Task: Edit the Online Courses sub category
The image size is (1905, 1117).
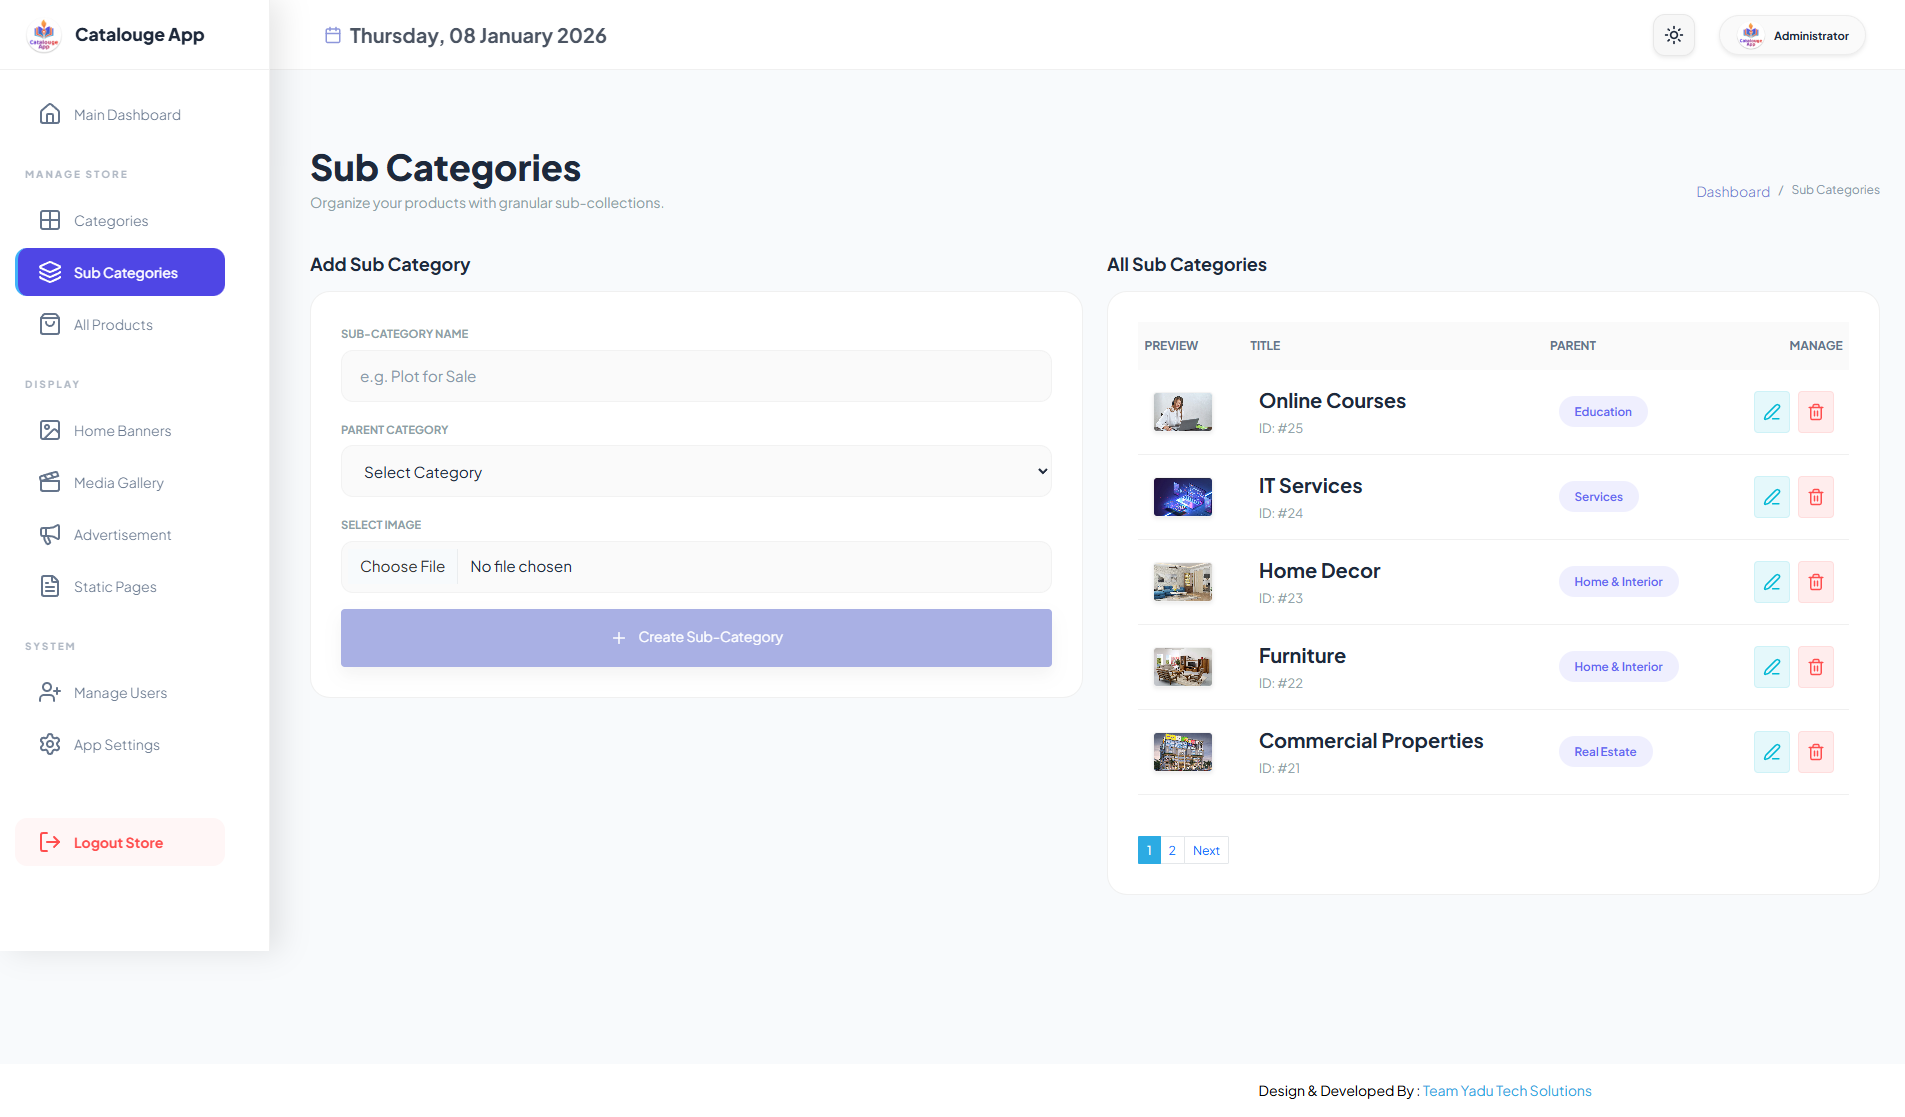Action: pyautogui.click(x=1772, y=412)
